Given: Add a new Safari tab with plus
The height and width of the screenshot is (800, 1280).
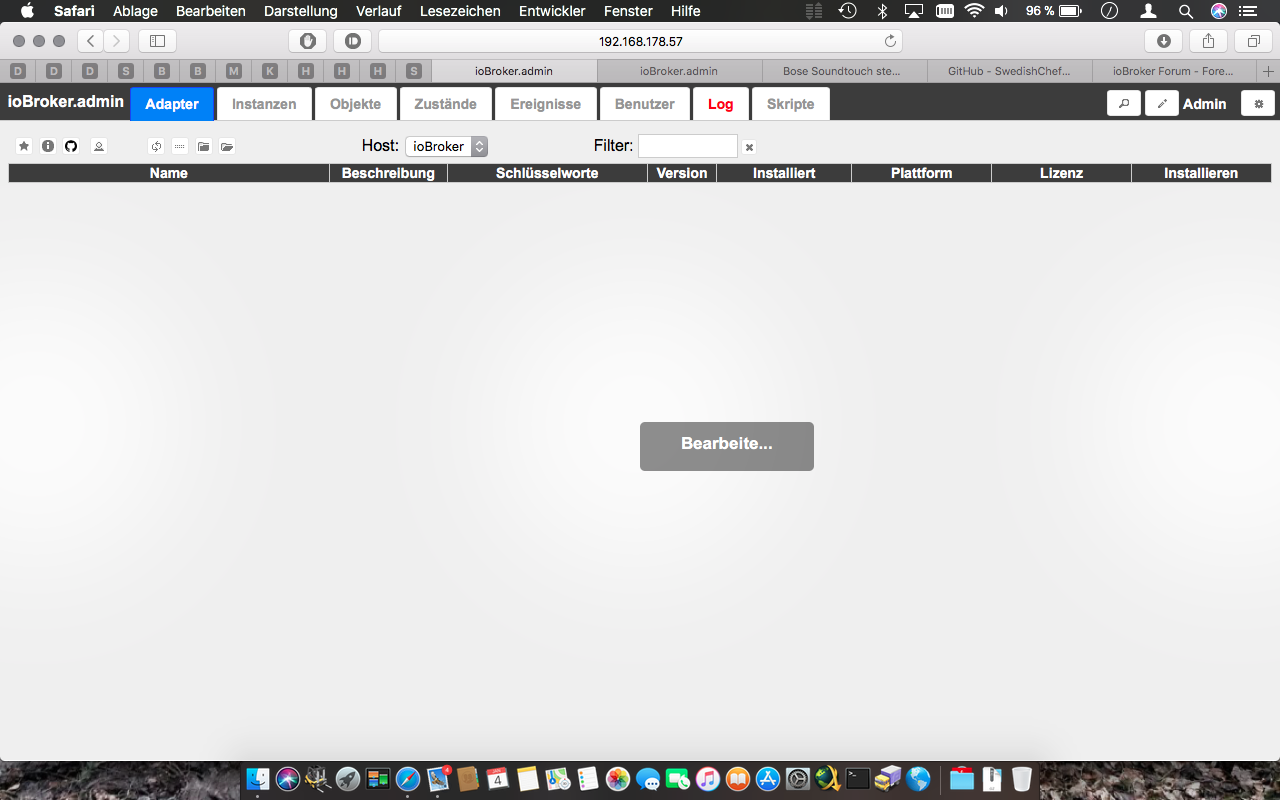Looking at the screenshot, I should click(1269, 71).
